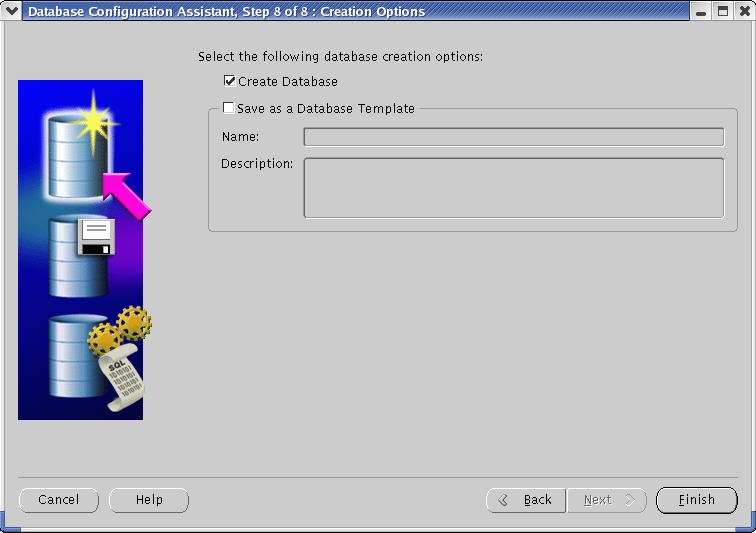Enable Save as a Database Template
The image size is (756, 533).
tap(229, 108)
